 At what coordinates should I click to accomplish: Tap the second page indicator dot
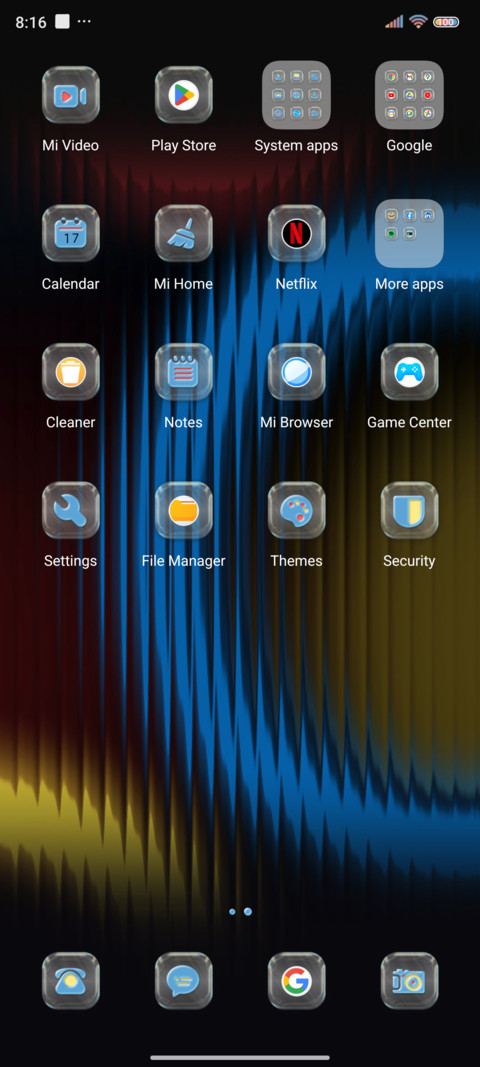[248, 911]
